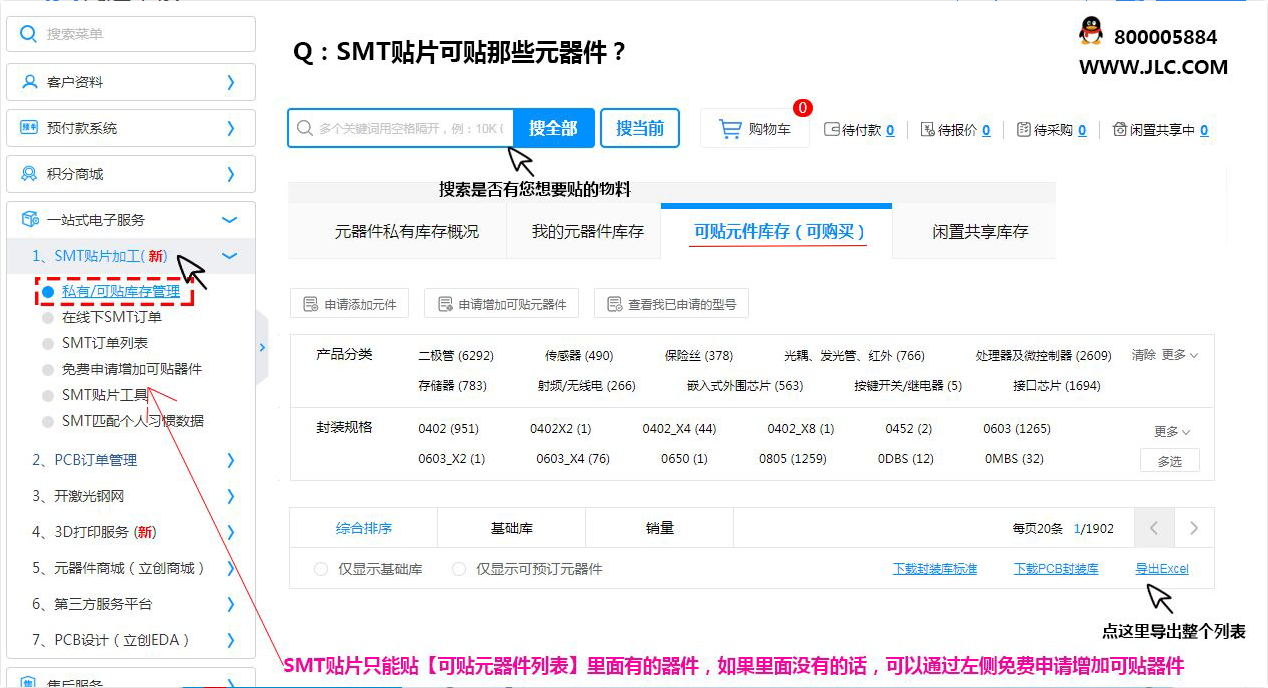Image resolution: width=1268 pixels, height=688 pixels.
Task: Click the 闲置共享中 box icon
Action: [1120, 129]
